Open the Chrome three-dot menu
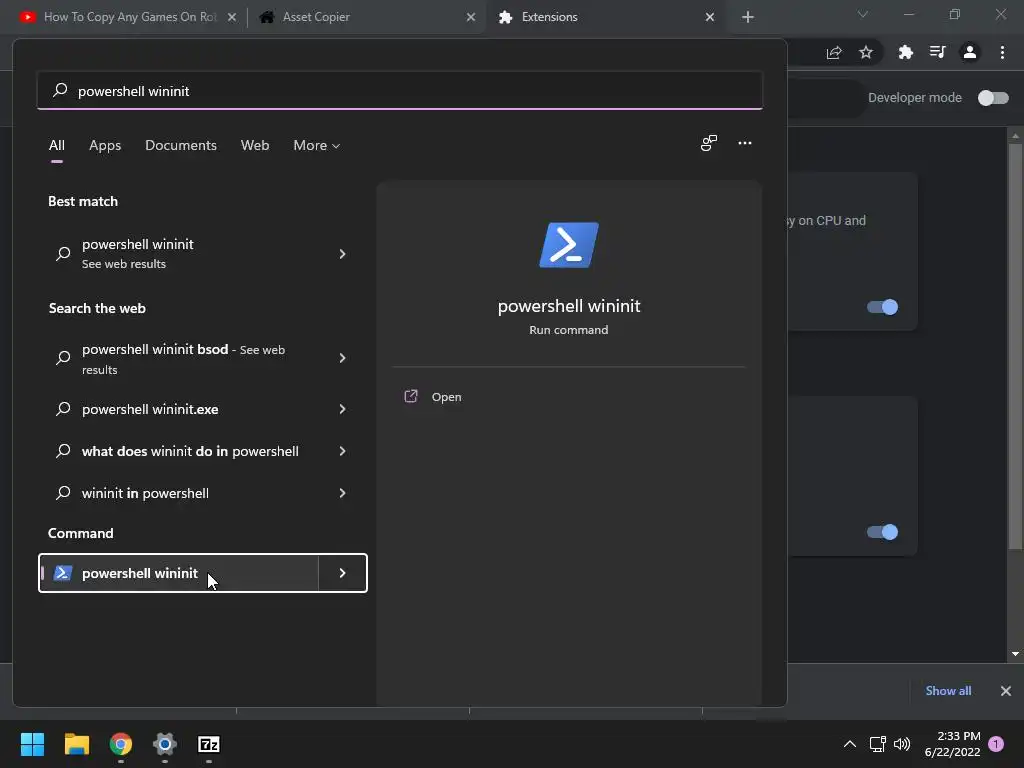The height and width of the screenshot is (768, 1024). pyautogui.click(x=1002, y=52)
